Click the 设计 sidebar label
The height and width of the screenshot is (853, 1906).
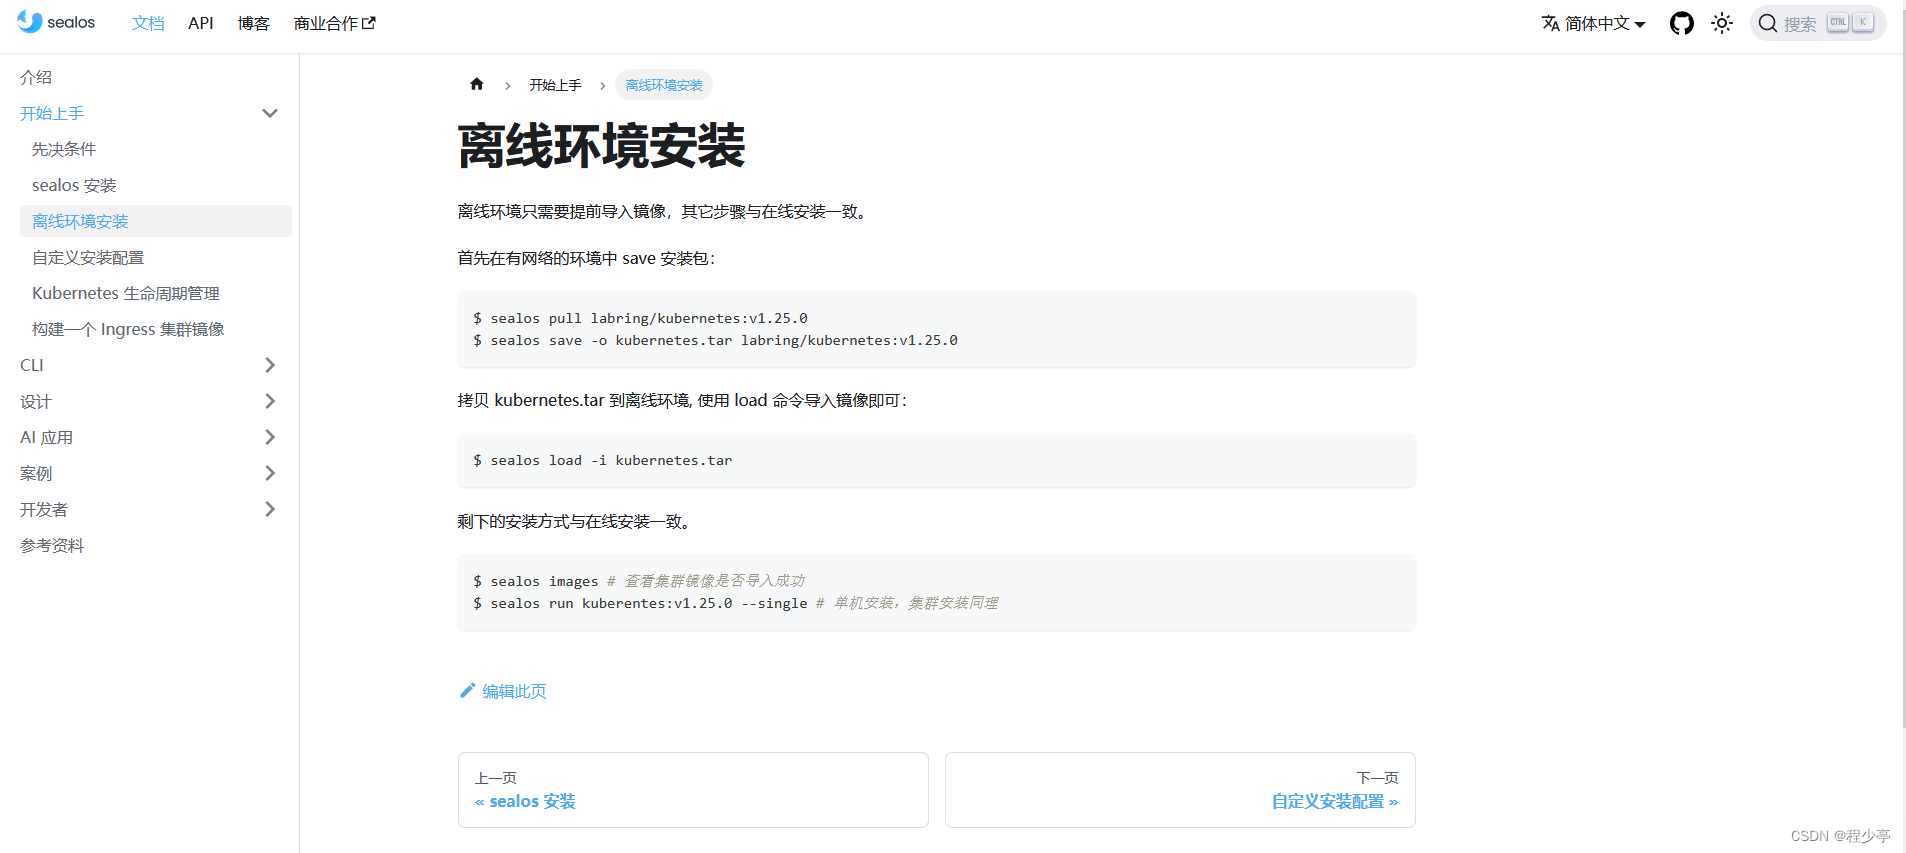tap(36, 401)
